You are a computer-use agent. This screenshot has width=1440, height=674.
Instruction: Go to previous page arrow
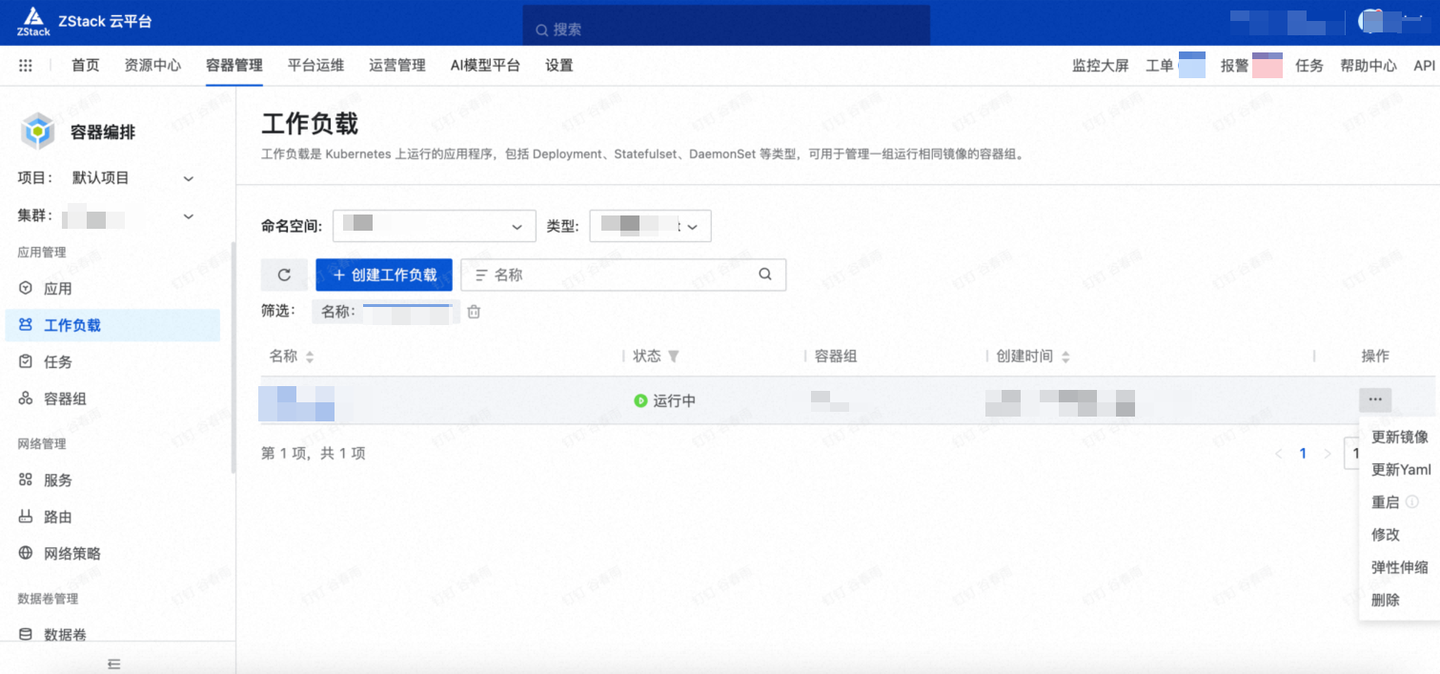click(x=1278, y=454)
